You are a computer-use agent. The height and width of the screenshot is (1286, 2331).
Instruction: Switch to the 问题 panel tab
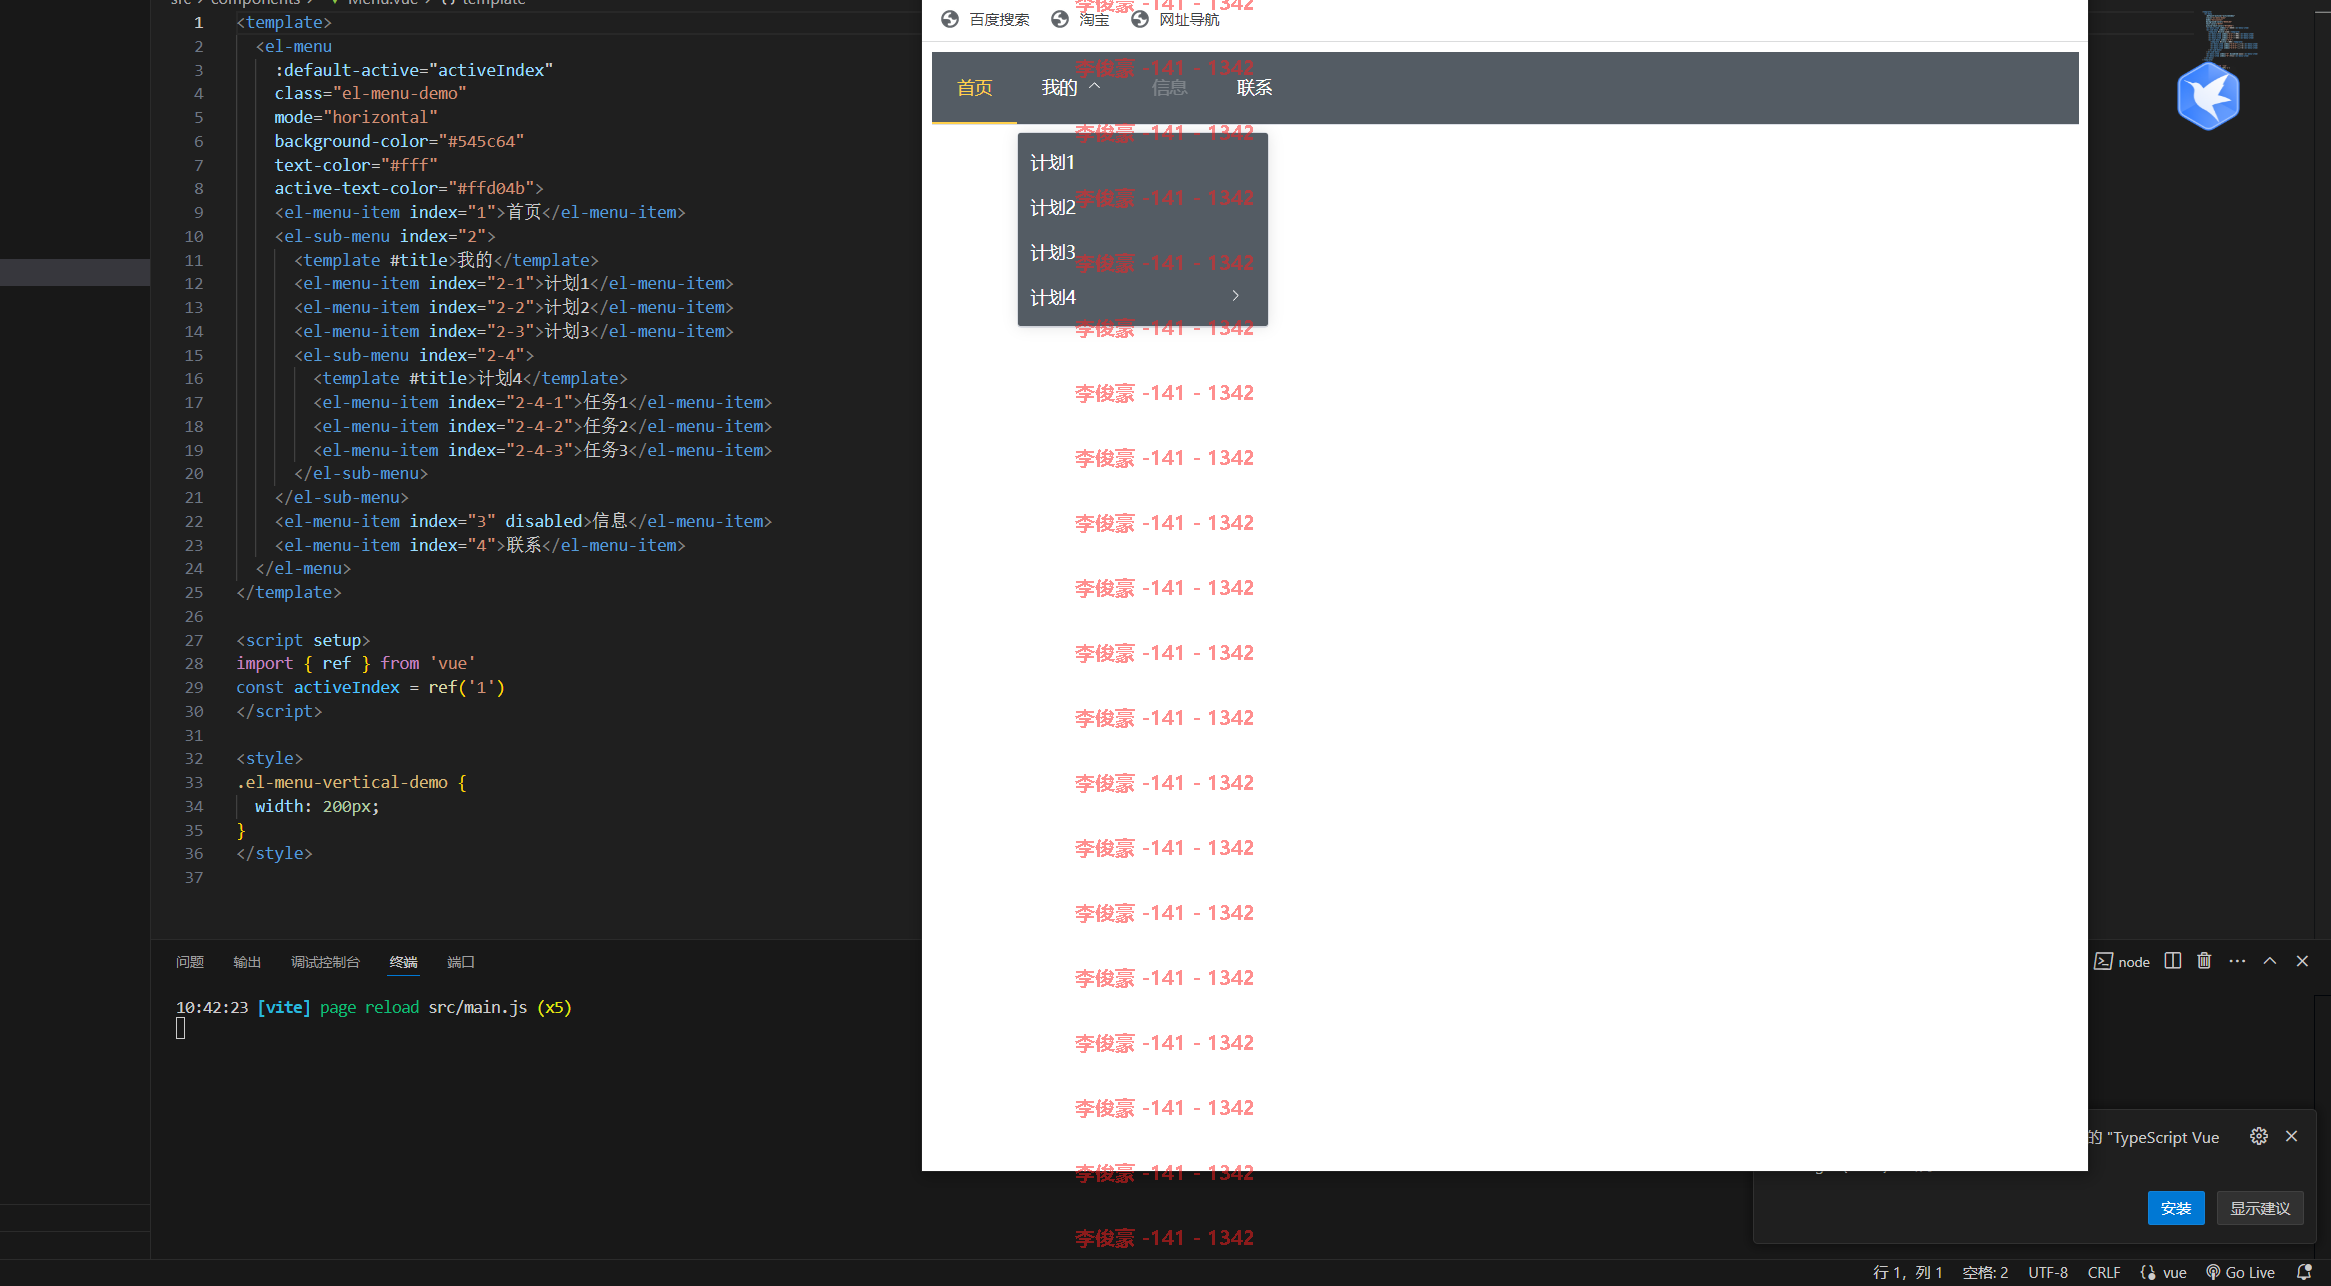(190, 962)
